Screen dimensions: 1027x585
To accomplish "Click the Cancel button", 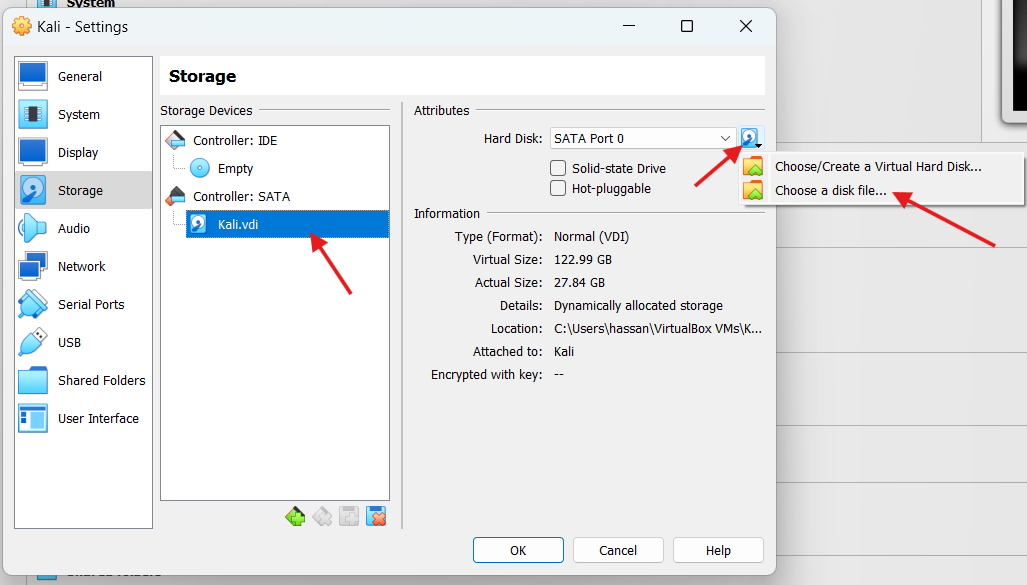I will click(618, 550).
